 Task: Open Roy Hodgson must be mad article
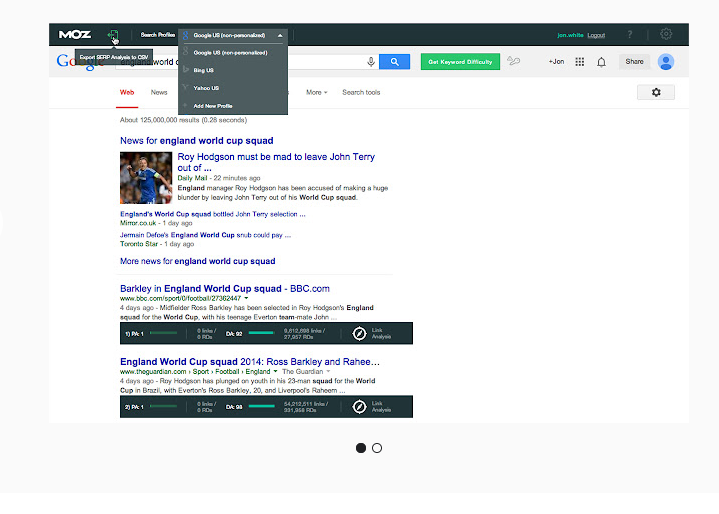tap(276, 162)
